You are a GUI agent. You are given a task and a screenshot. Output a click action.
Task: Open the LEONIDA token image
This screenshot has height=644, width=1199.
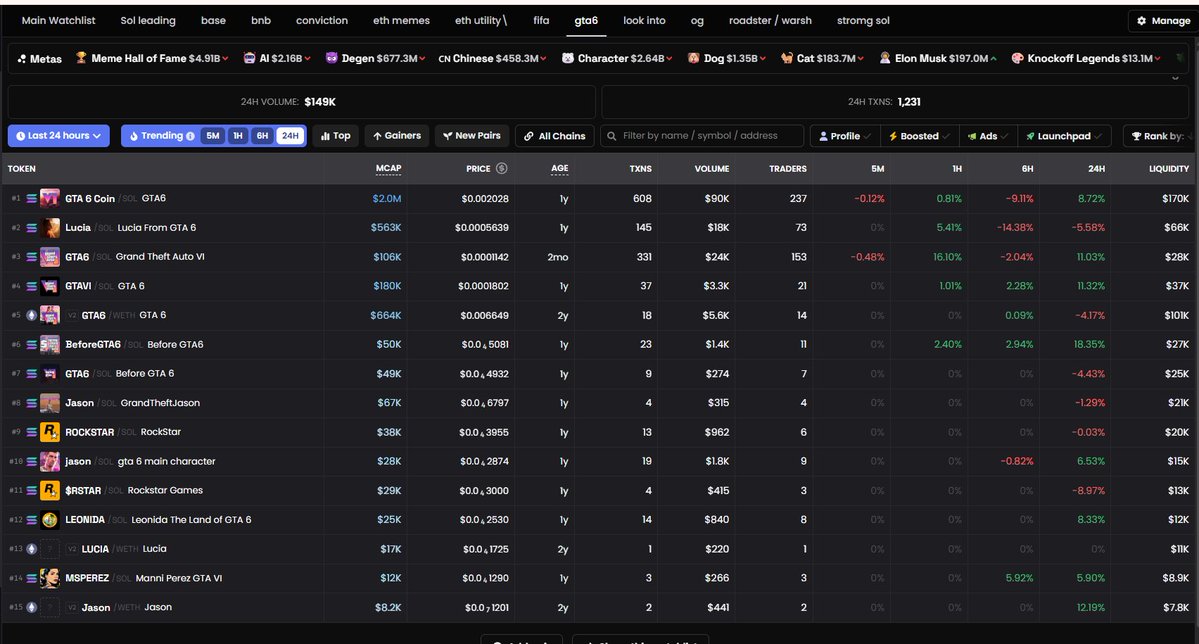pos(50,519)
